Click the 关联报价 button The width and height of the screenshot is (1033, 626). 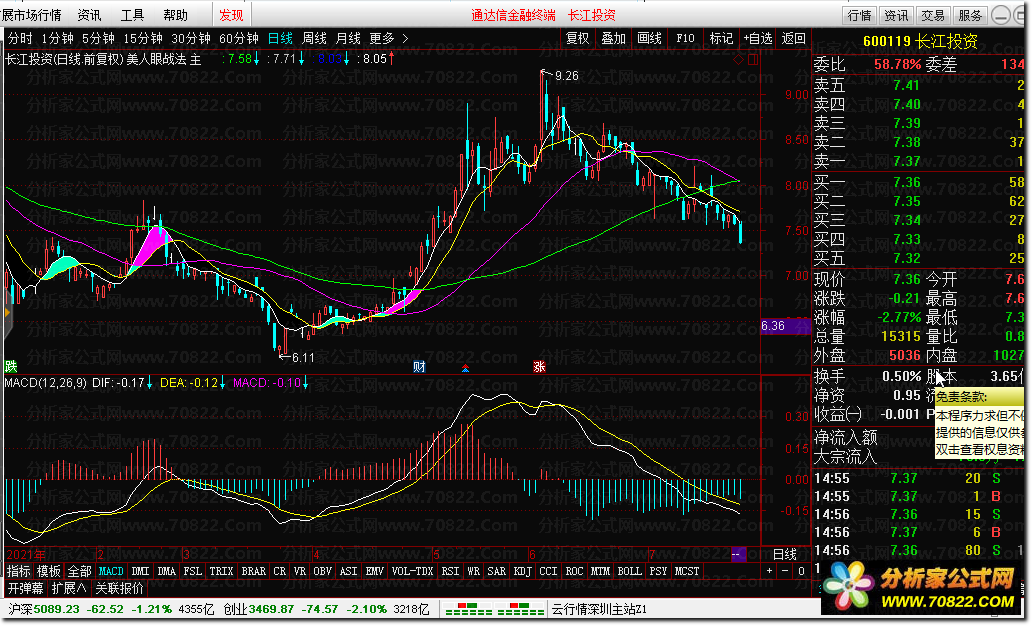(119, 588)
